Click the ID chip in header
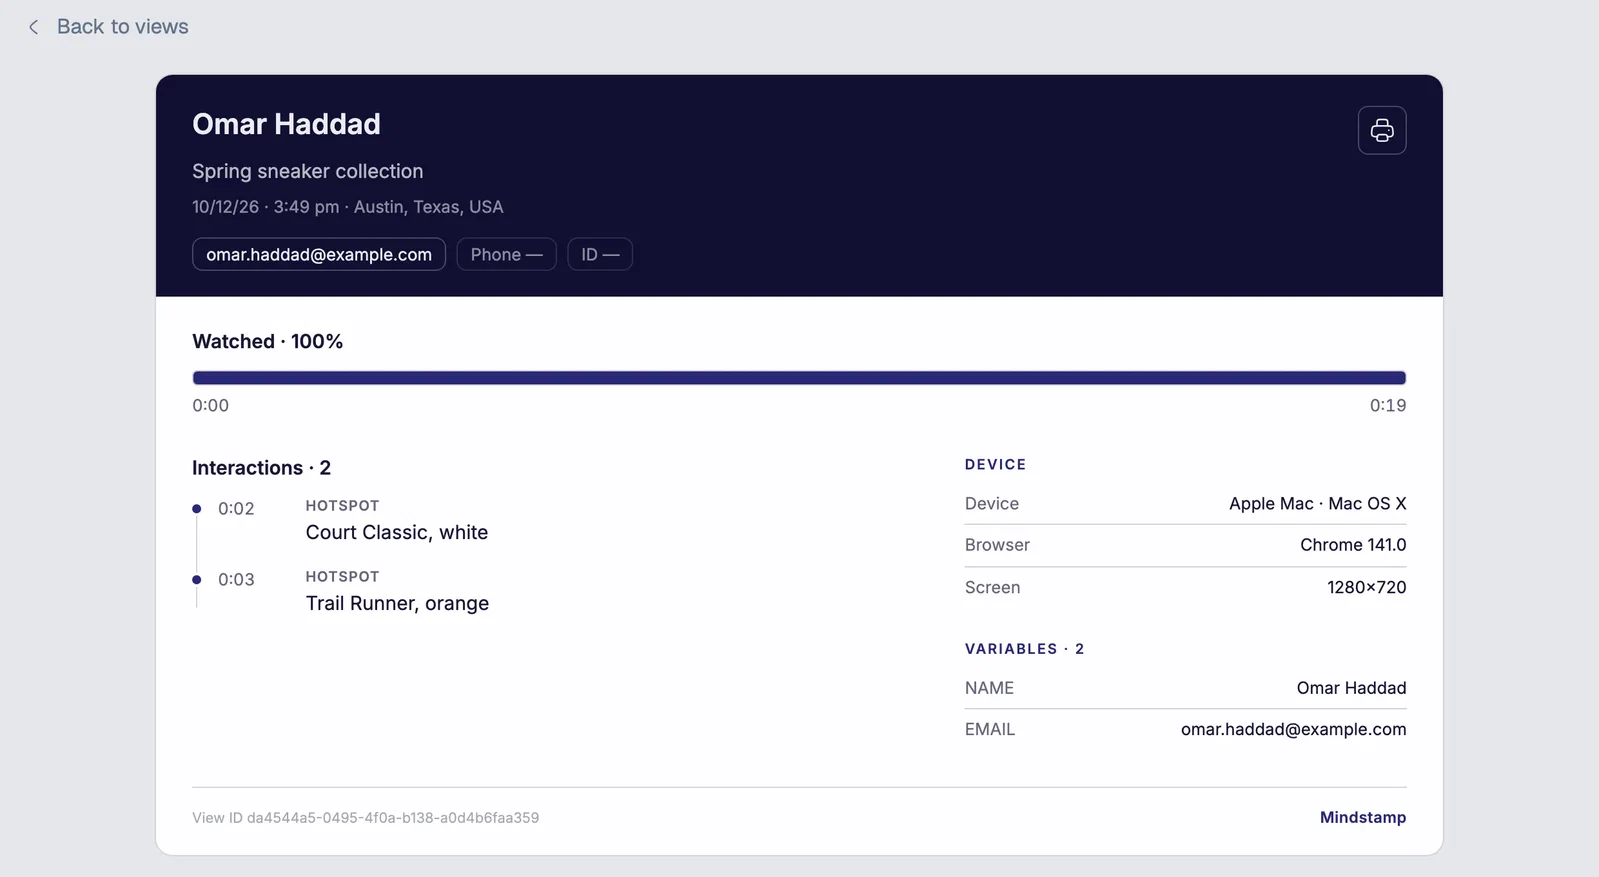 tap(600, 254)
